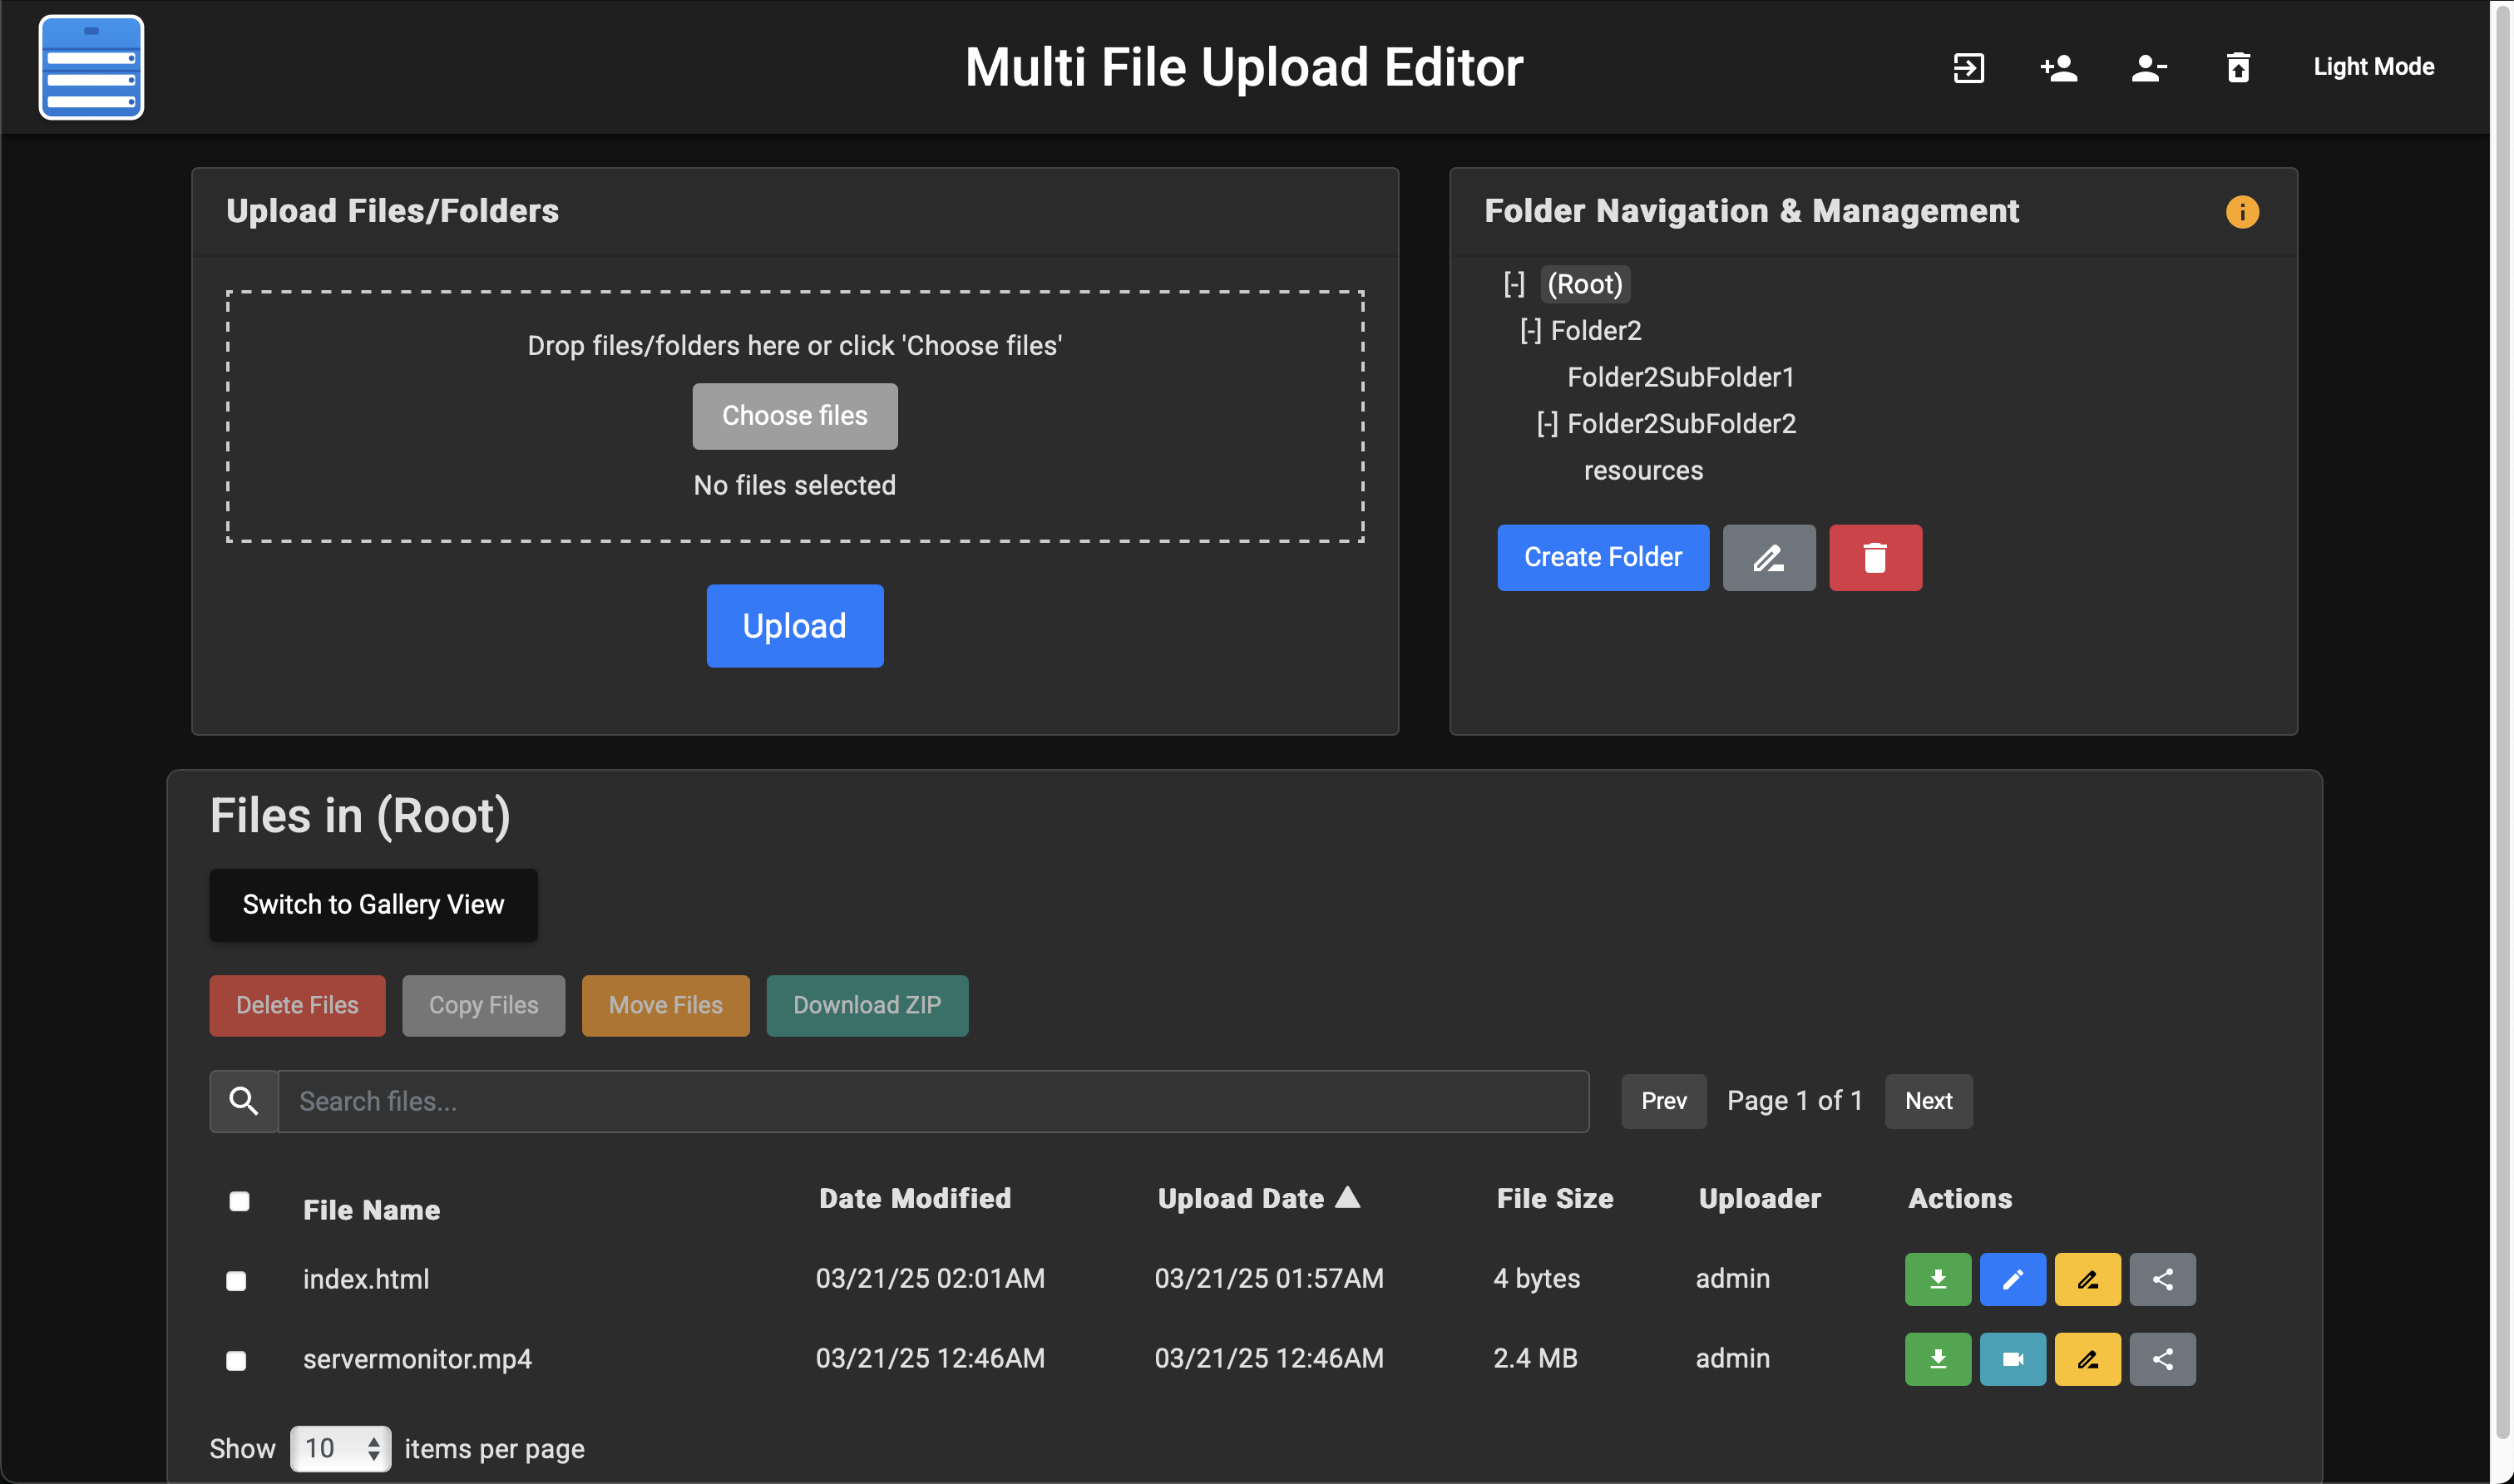
Task: Share servermonitor.mp4 using share icon
Action: [x=2162, y=1359]
